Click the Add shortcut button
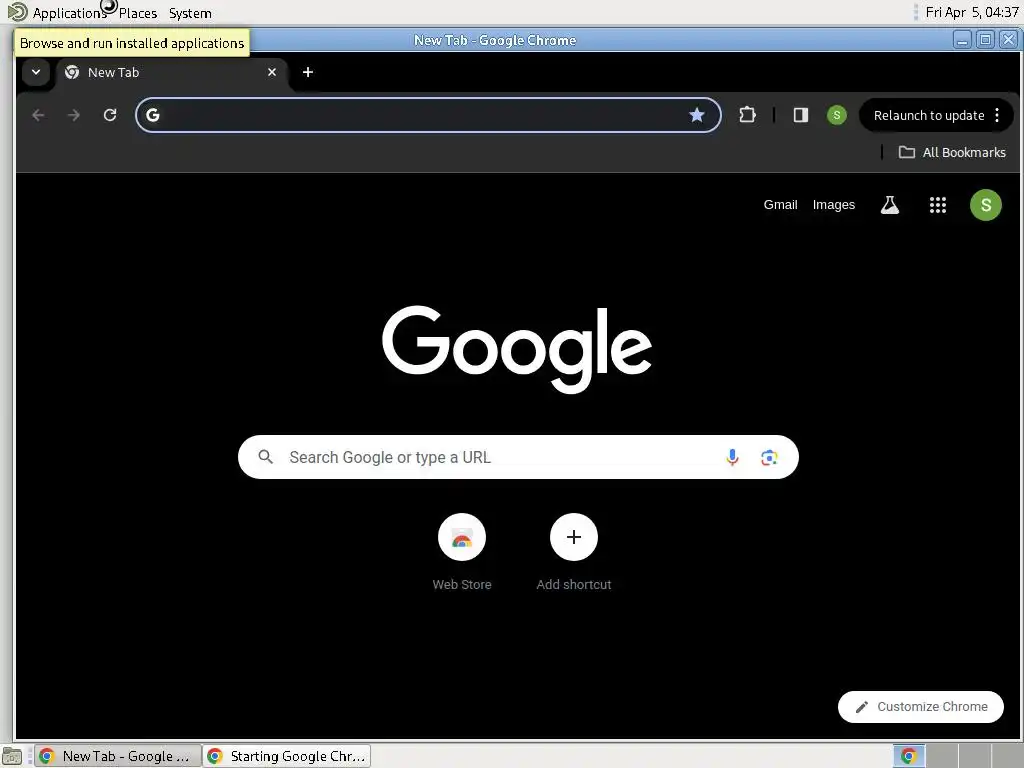Screen dimensions: 1024x768 (573, 552)
